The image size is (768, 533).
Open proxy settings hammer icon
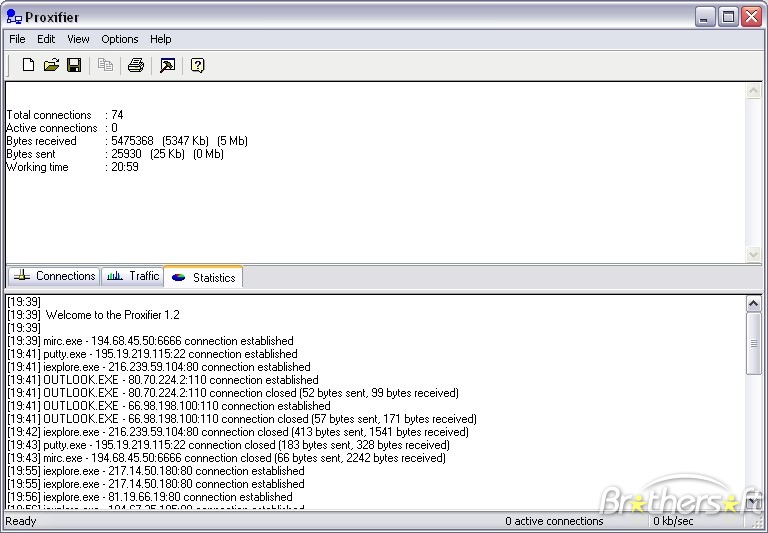click(x=167, y=65)
